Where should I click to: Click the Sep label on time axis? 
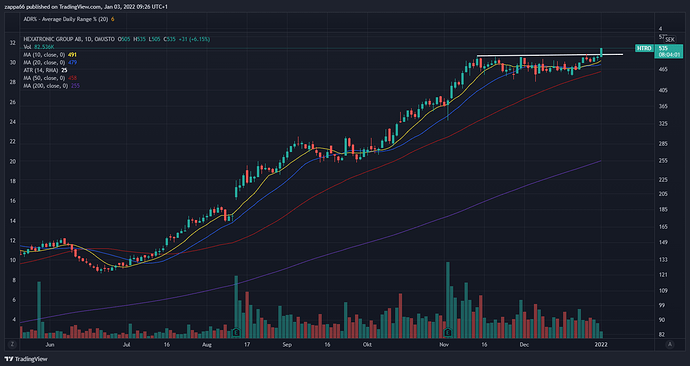287,345
